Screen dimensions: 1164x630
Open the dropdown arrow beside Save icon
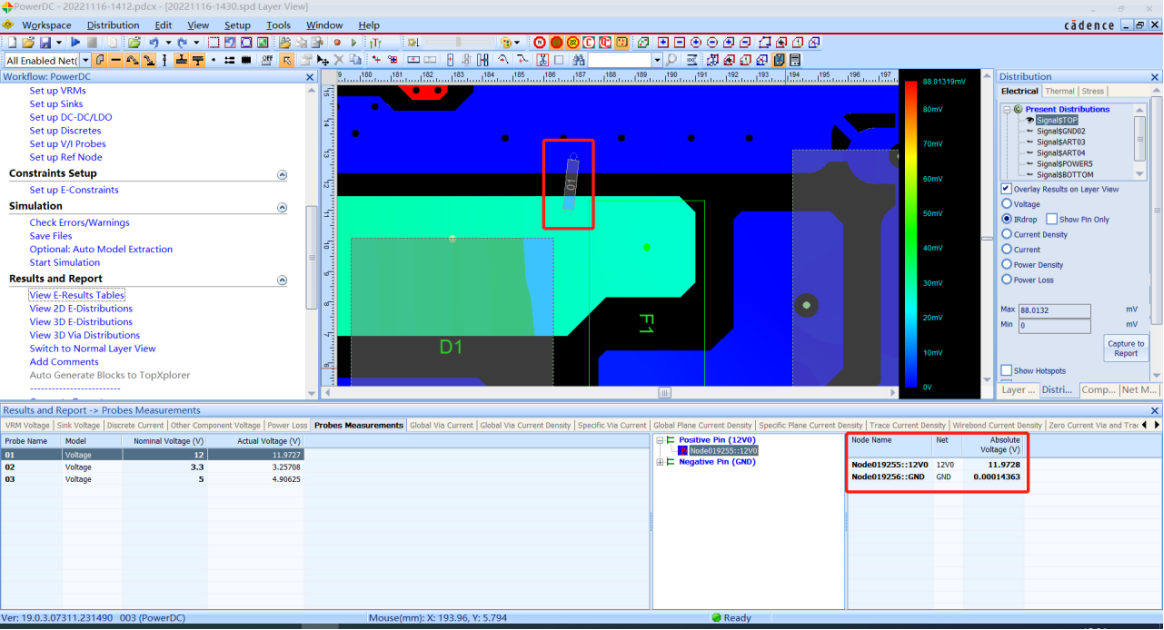tap(59, 42)
